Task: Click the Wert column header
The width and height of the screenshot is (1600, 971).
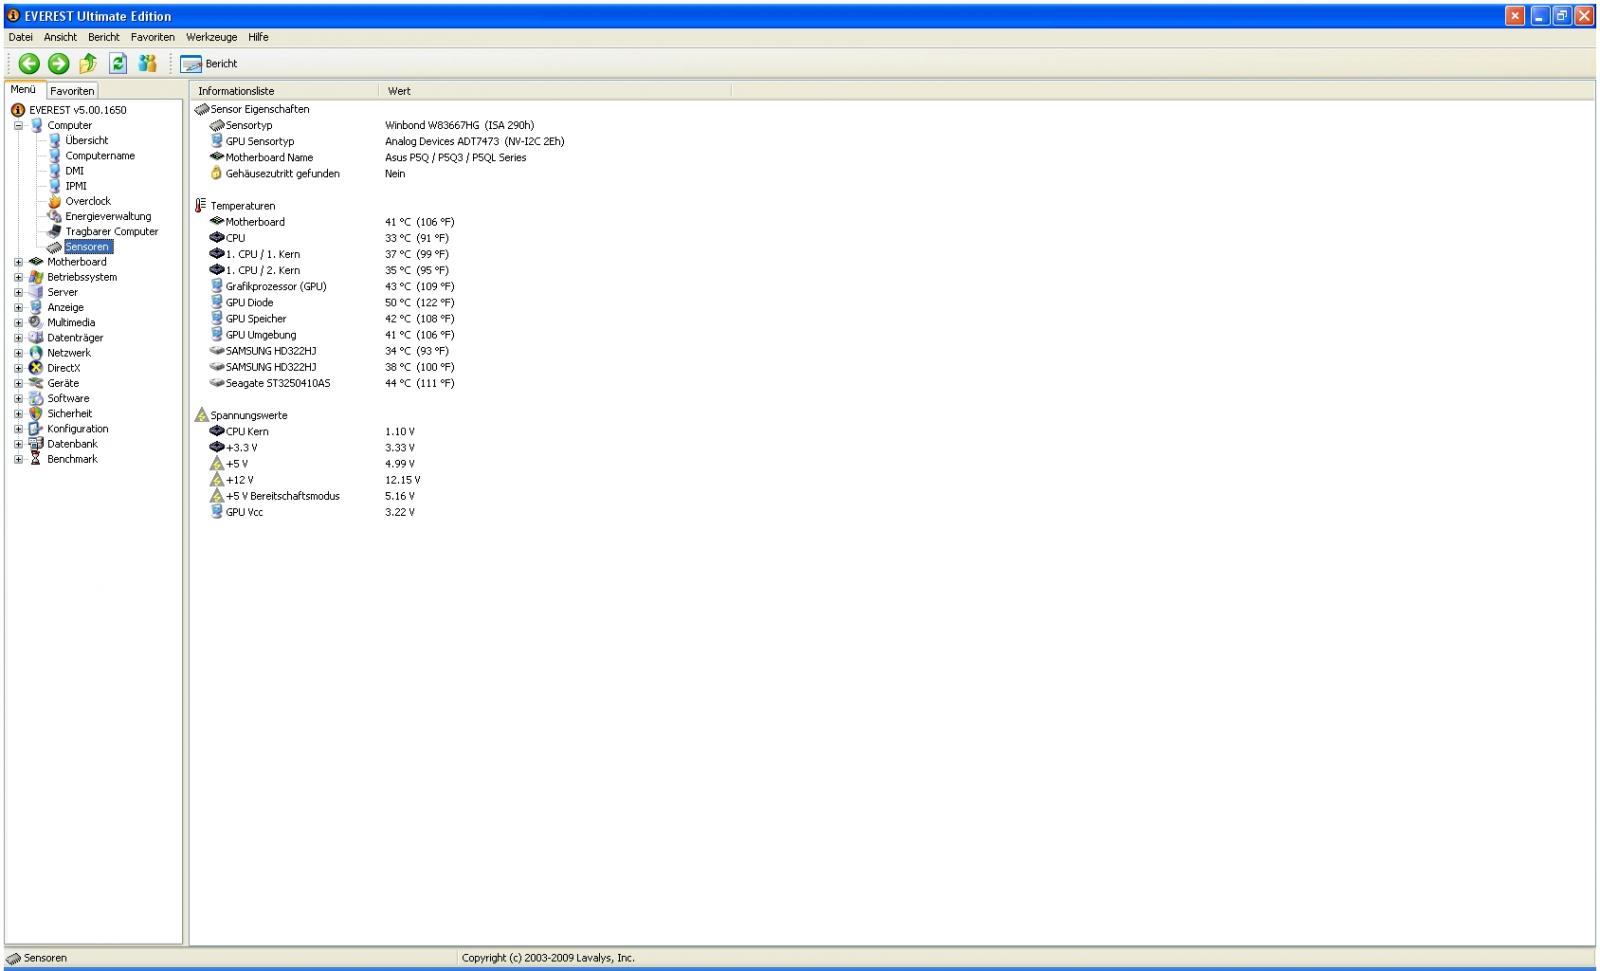Action: point(555,91)
